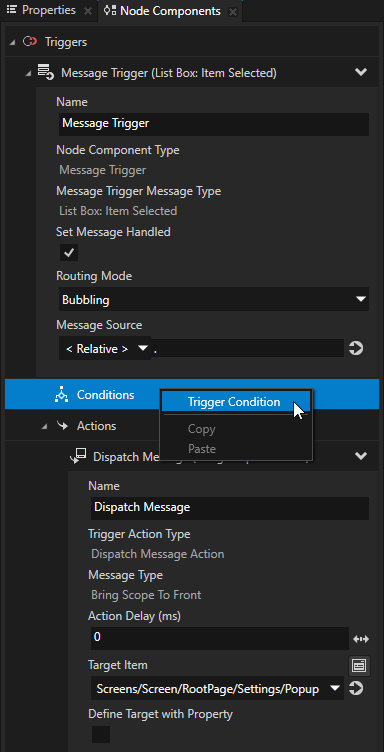This screenshot has width=384, height=752.
Task: Edit the Message Source path field
Action: [x=248, y=349]
